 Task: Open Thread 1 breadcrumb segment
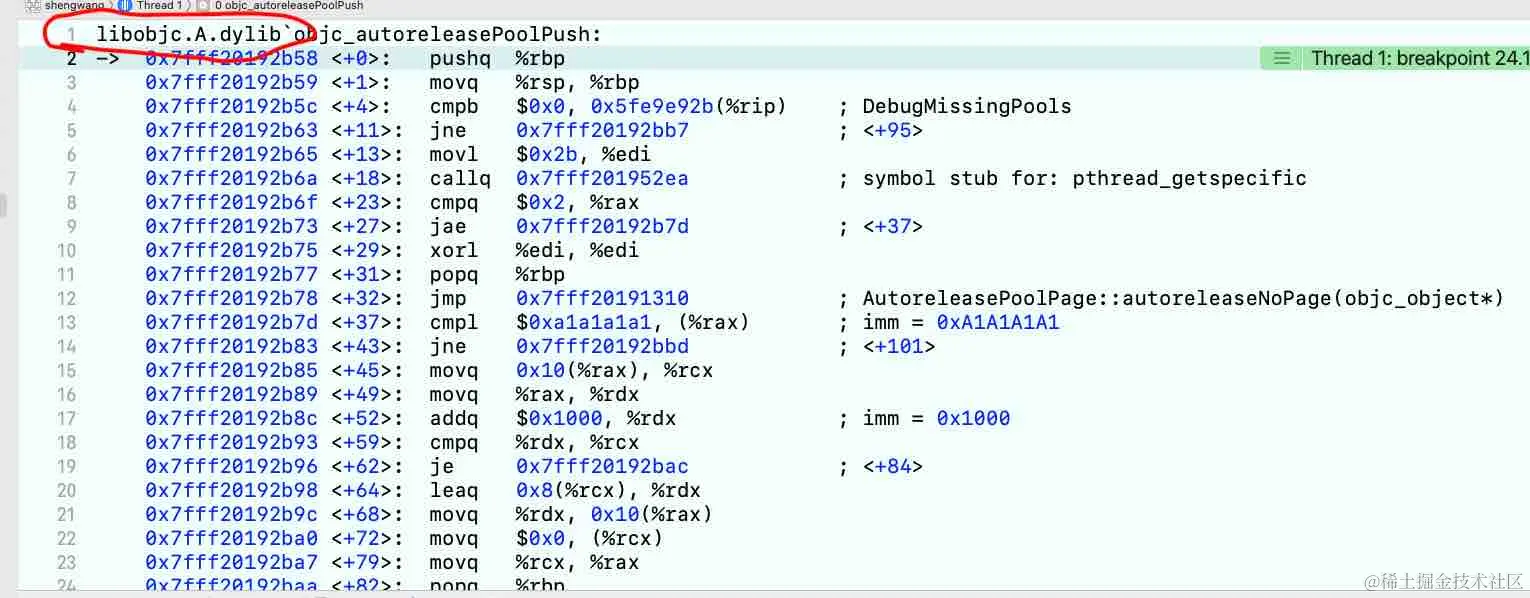tap(158, 5)
